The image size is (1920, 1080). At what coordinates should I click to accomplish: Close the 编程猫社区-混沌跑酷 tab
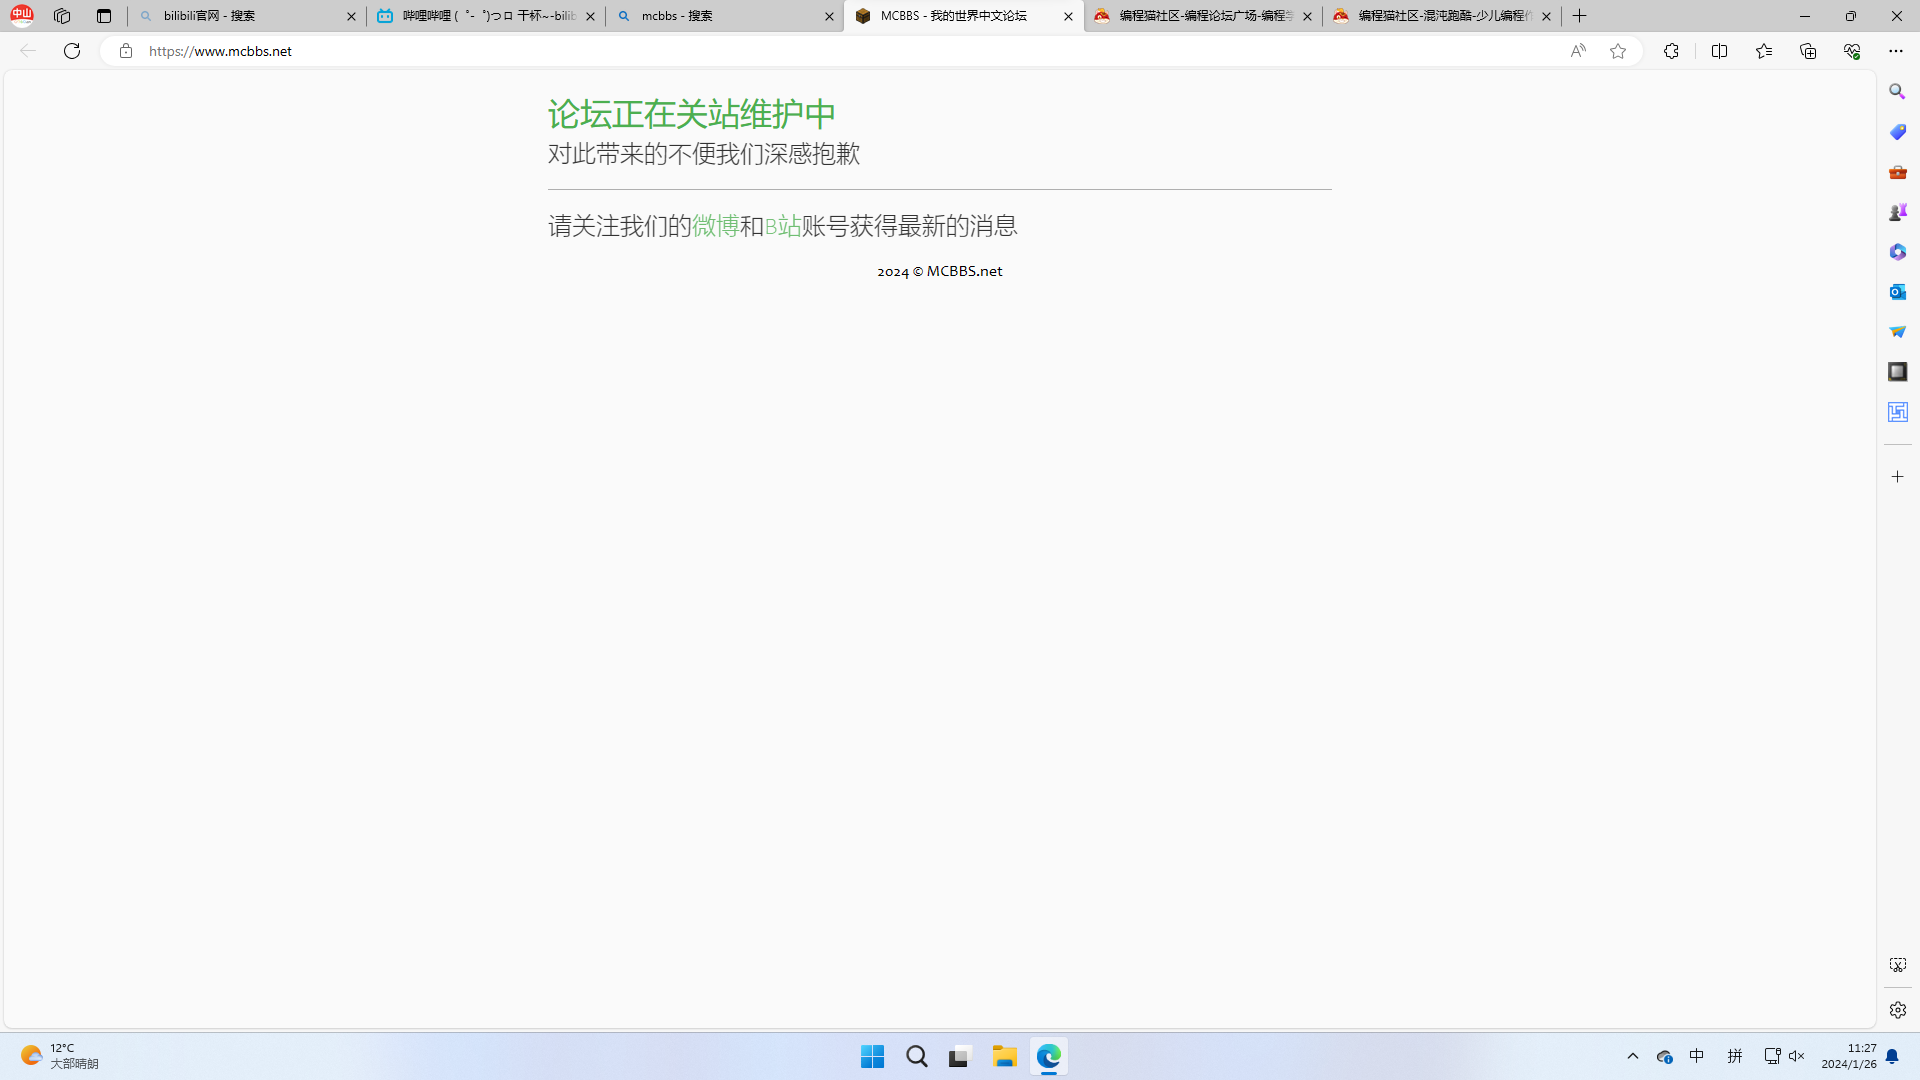tap(1546, 16)
